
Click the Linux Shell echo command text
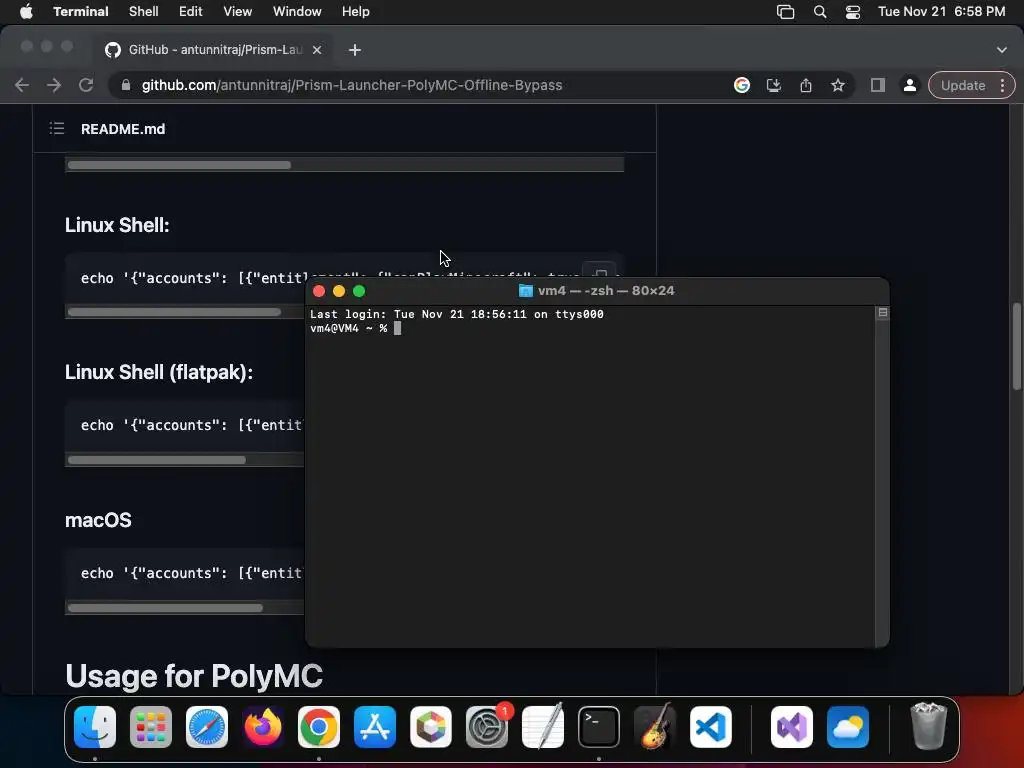click(x=193, y=278)
